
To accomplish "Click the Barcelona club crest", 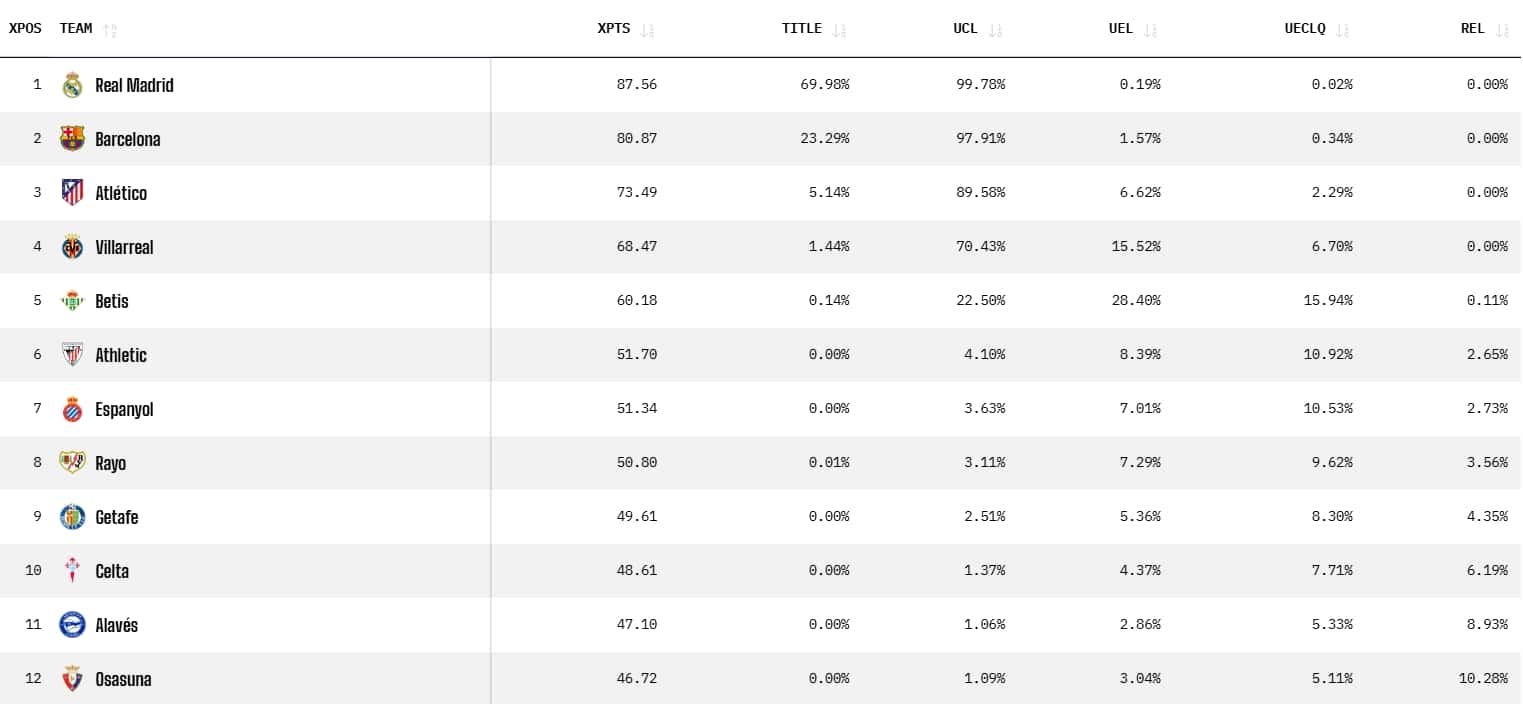I will [72, 139].
